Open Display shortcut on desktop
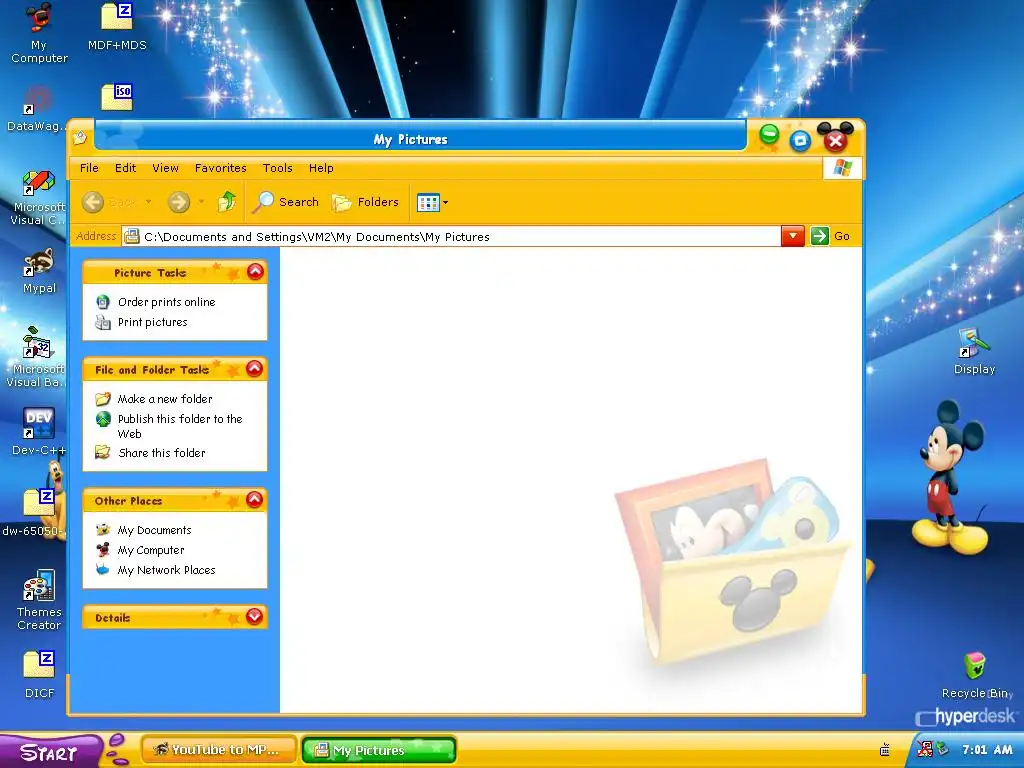 click(974, 351)
